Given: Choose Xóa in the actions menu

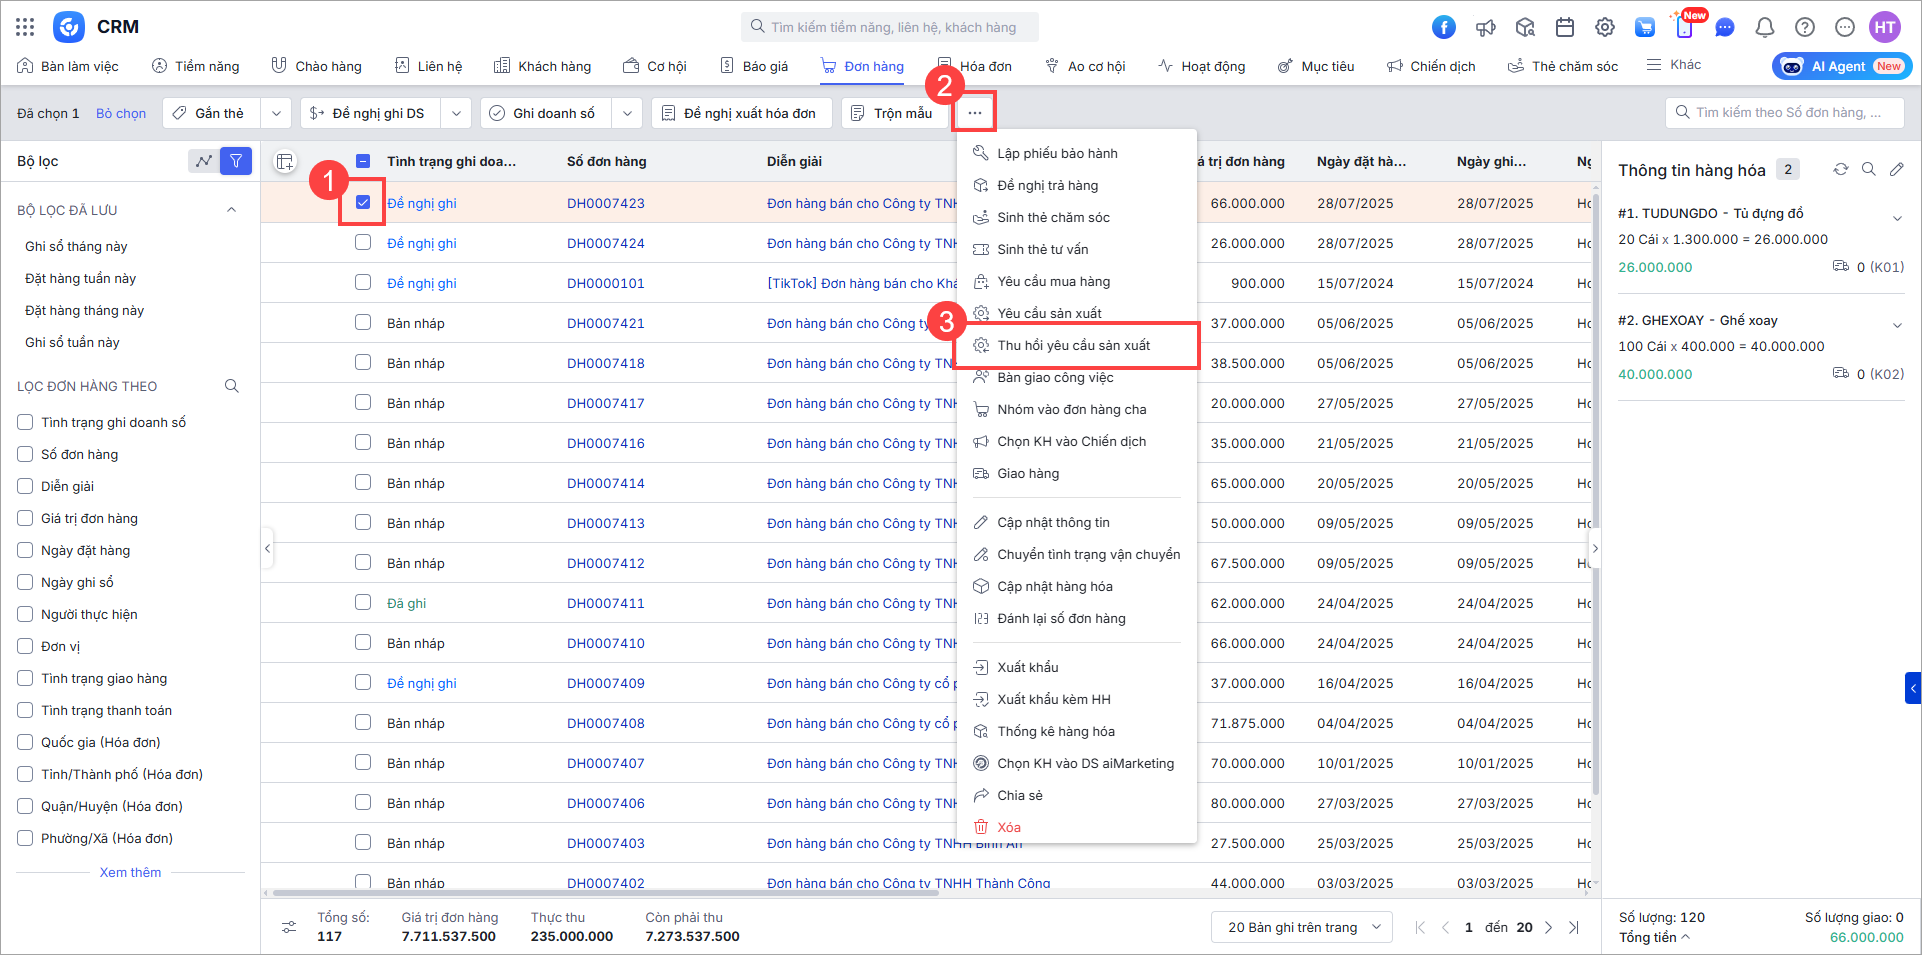Looking at the screenshot, I should 1077,827.
